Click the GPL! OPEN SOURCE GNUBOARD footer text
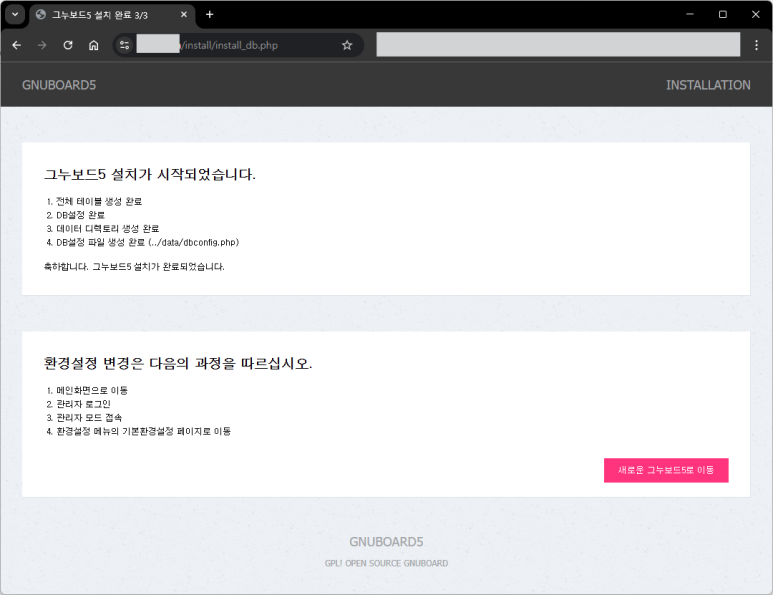This screenshot has width=773, height=595. (386, 563)
